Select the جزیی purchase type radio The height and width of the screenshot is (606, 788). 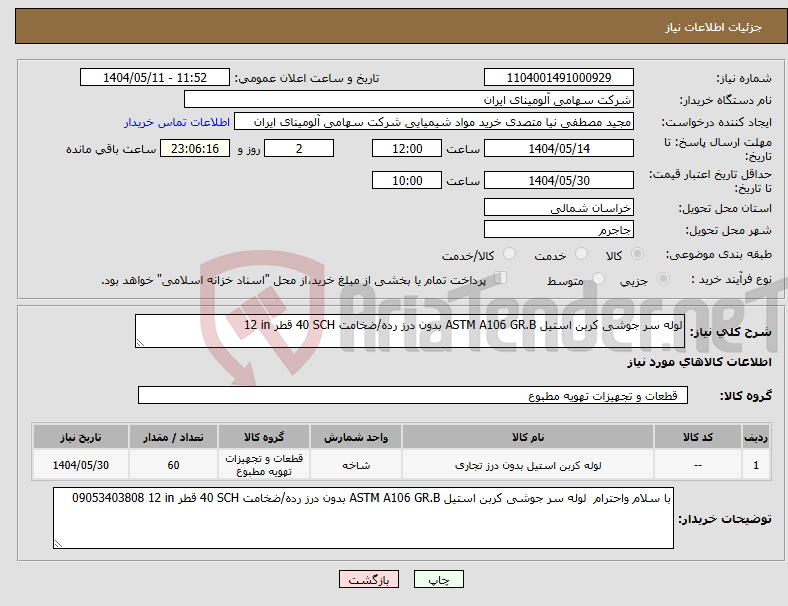663,279
